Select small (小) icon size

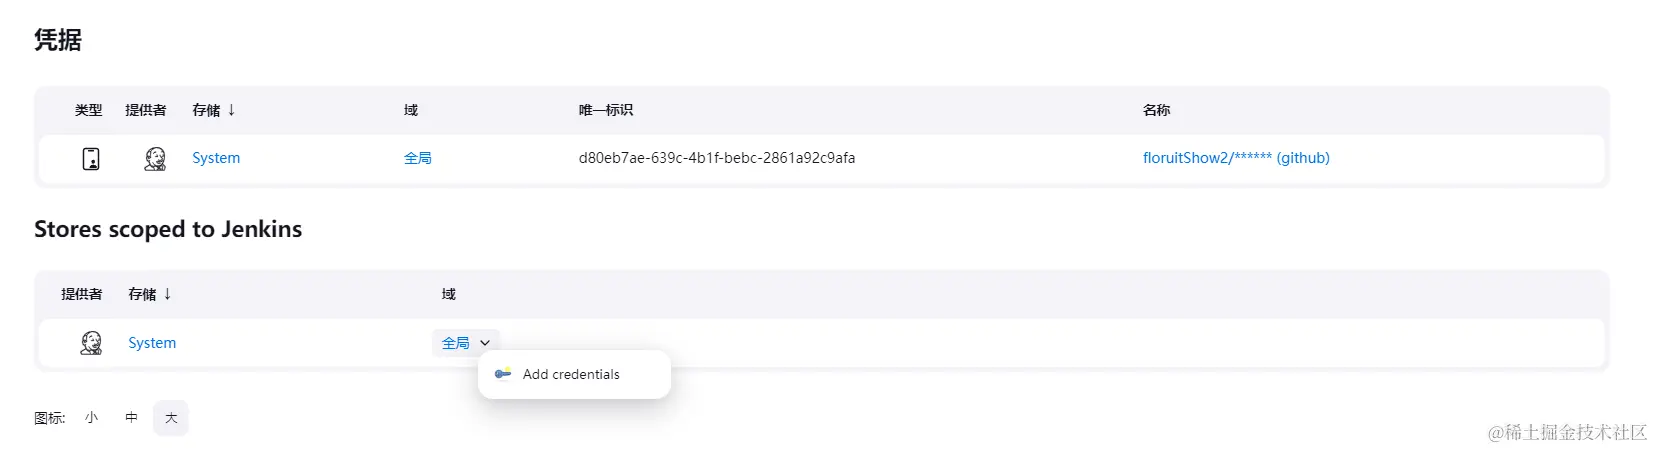click(91, 418)
